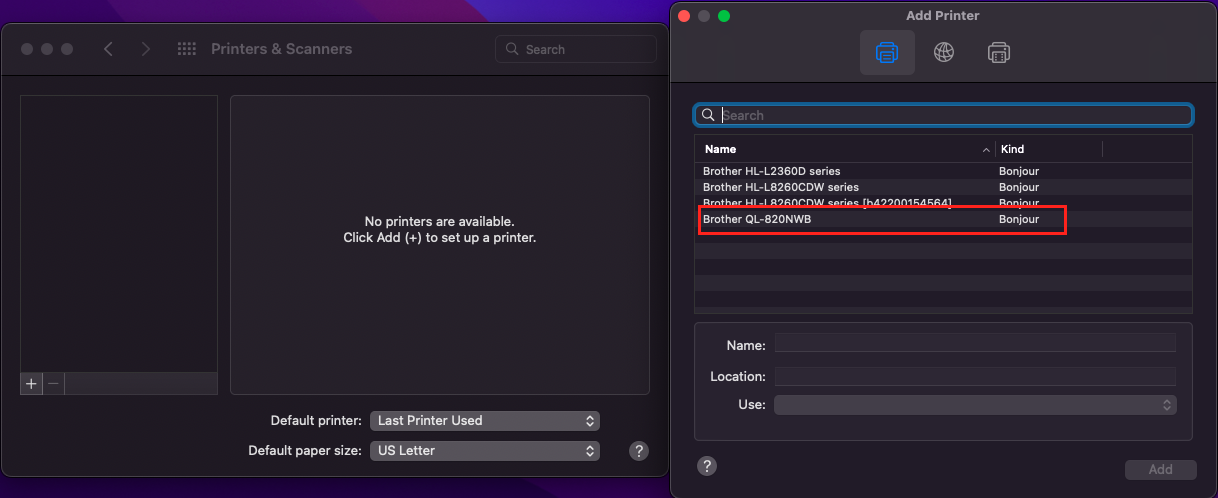Go forward in System Preferences
1218x498 pixels.
click(x=146, y=49)
